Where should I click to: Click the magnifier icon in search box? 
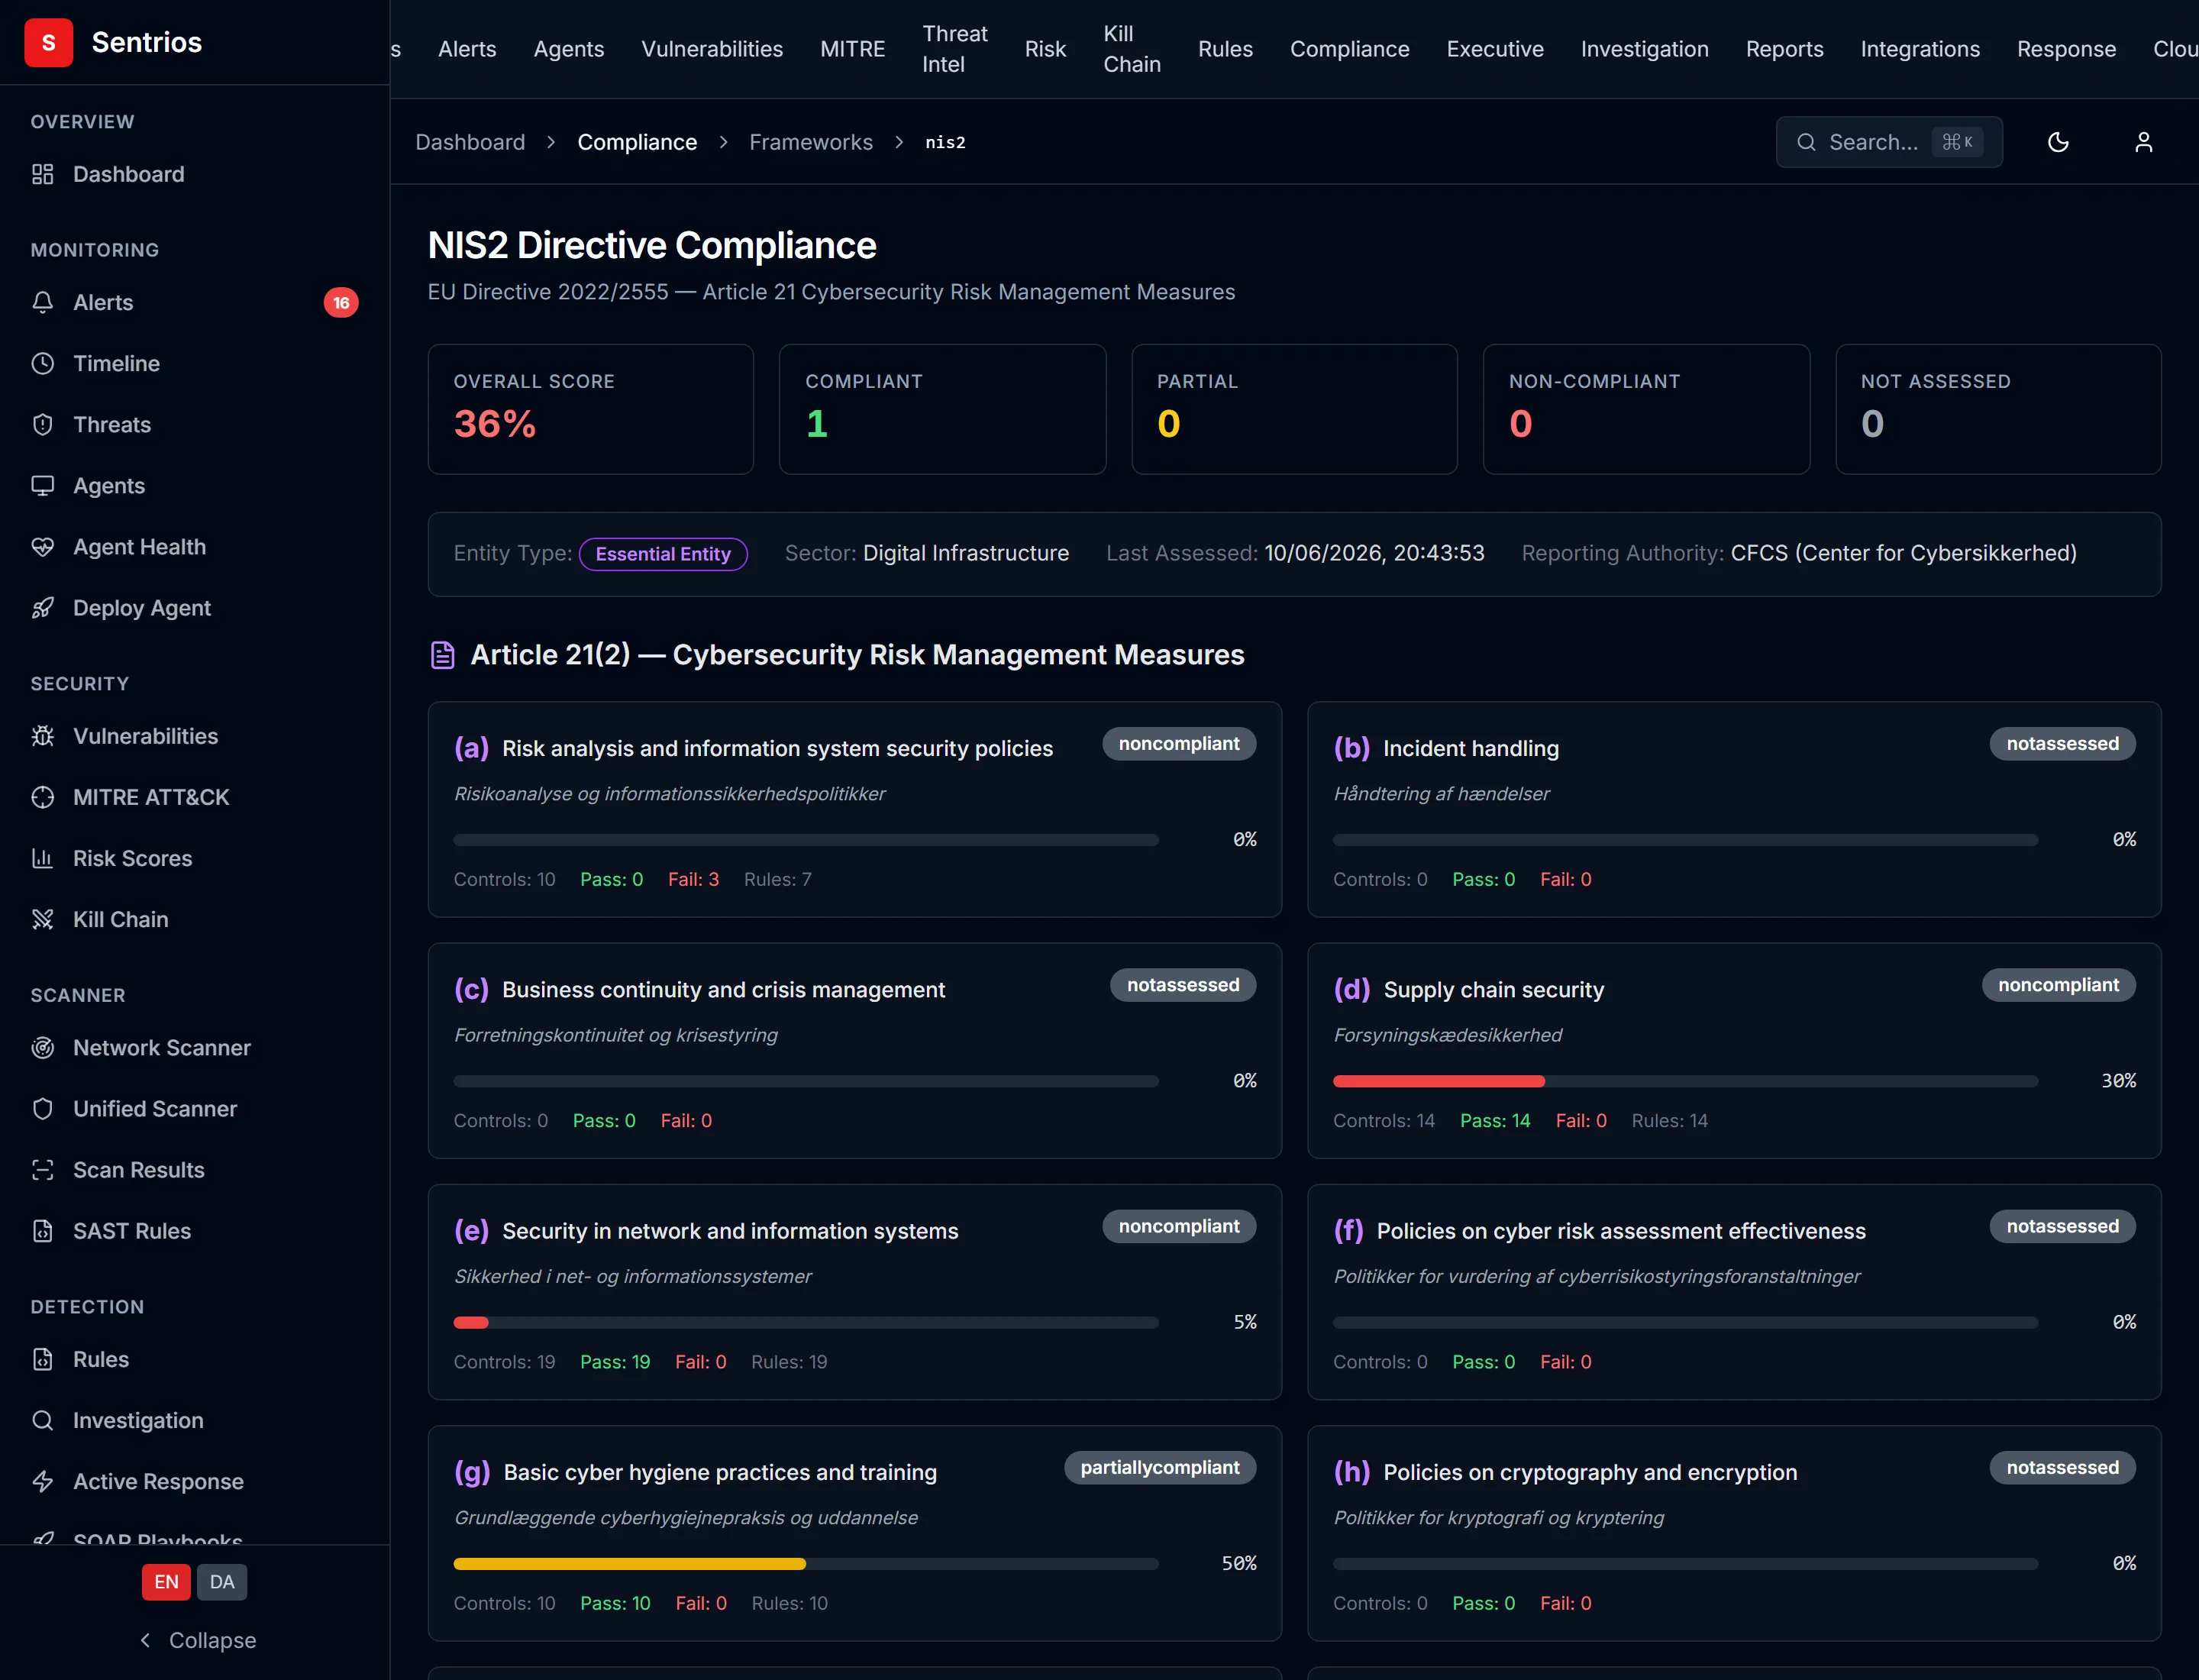coord(1806,142)
